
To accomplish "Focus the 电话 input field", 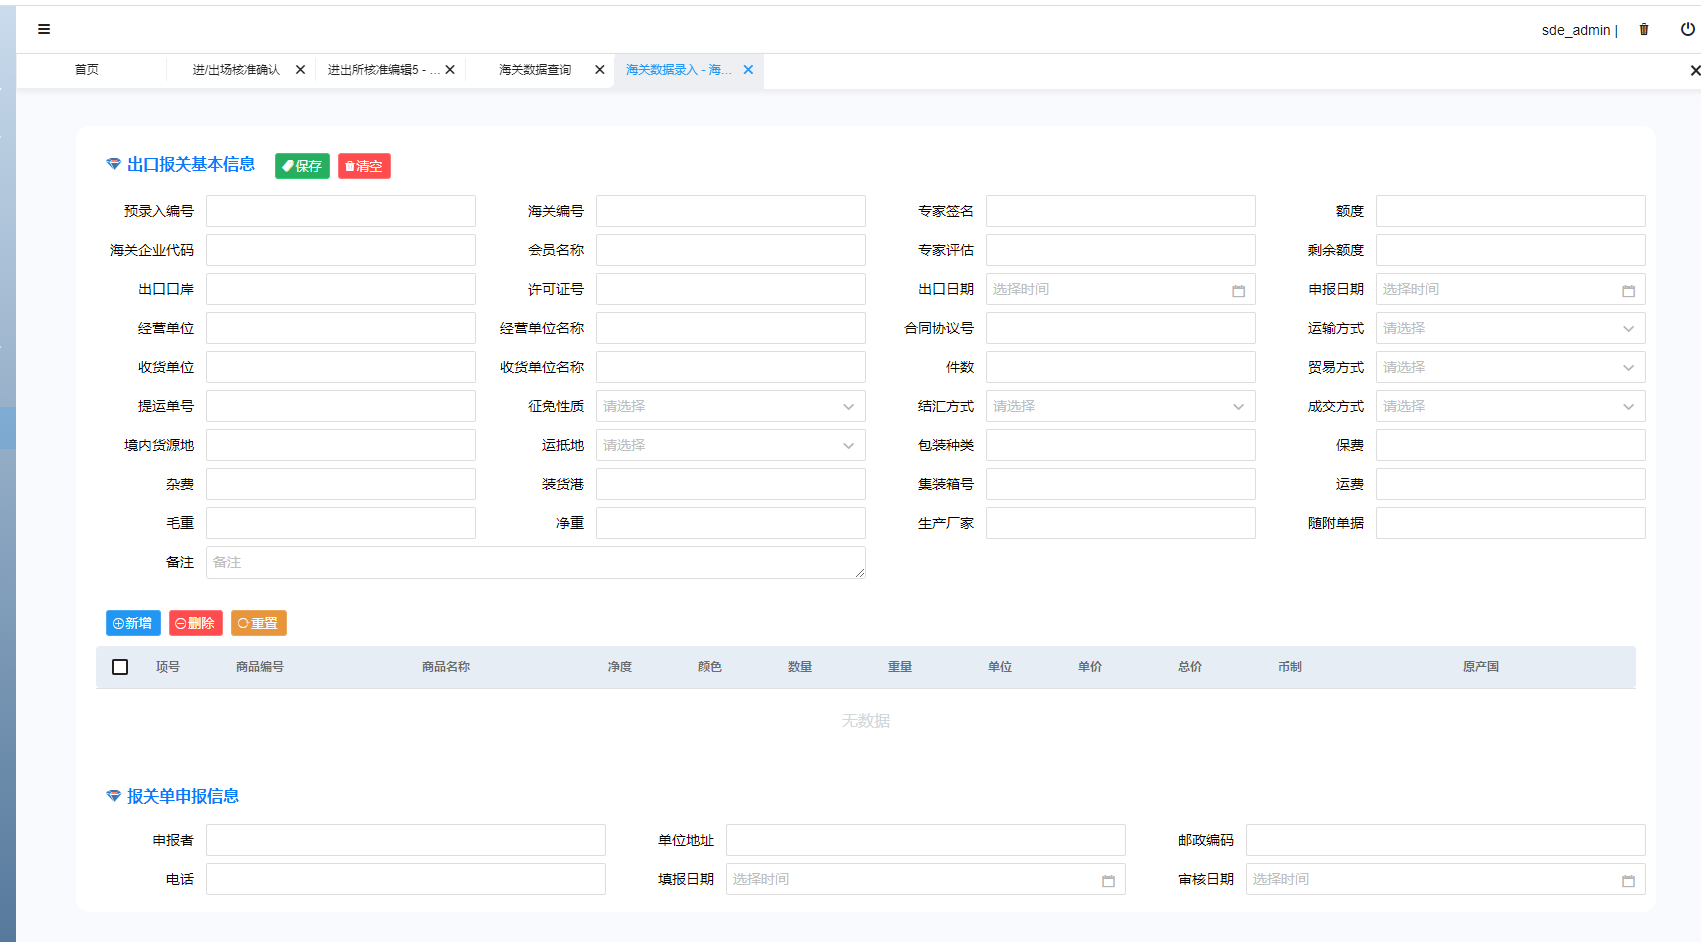I will tap(405, 879).
